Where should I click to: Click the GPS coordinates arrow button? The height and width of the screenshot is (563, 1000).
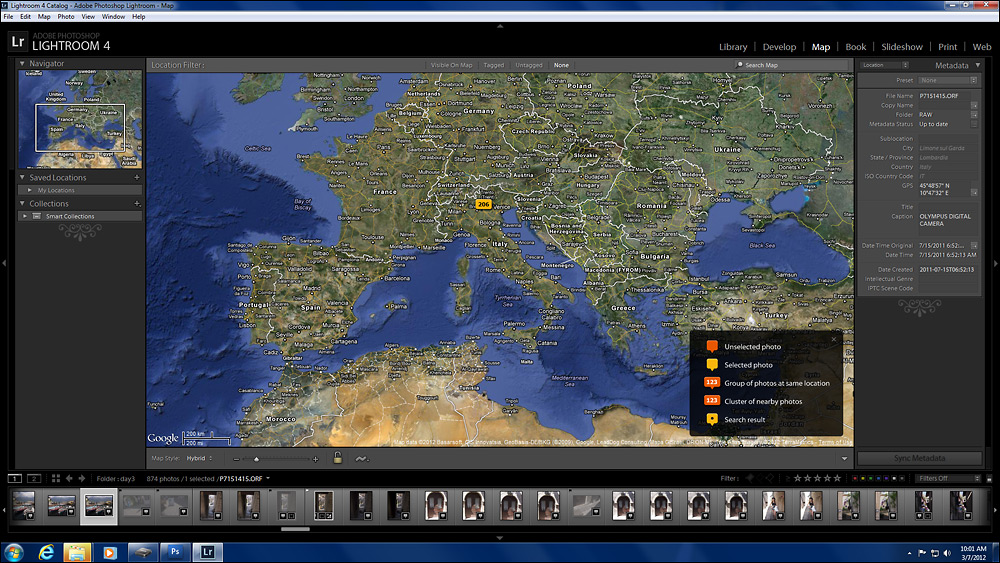point(974,192)
